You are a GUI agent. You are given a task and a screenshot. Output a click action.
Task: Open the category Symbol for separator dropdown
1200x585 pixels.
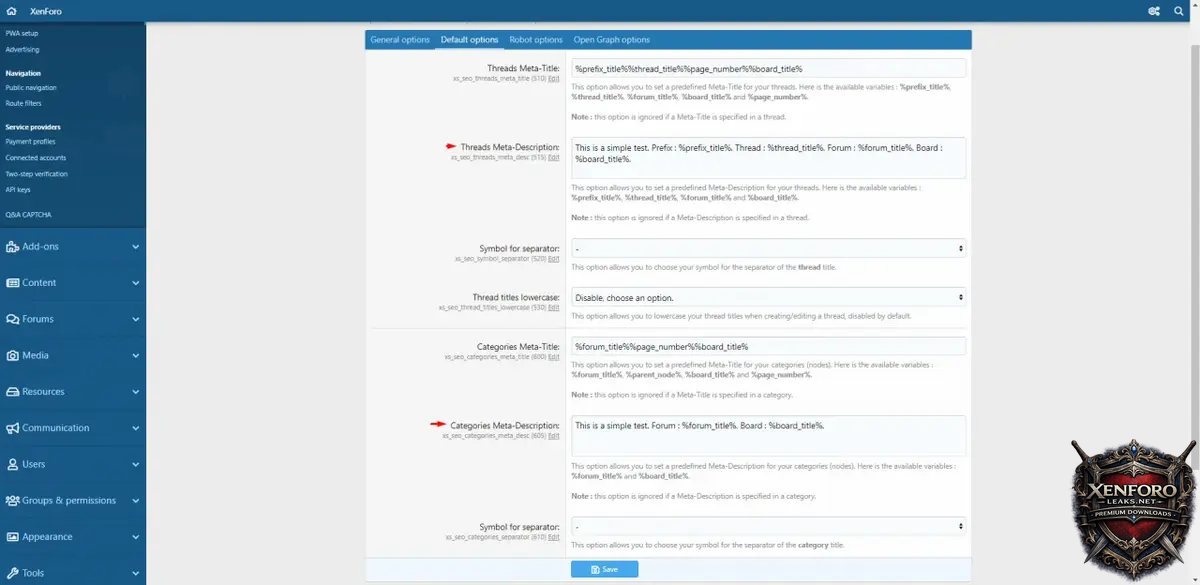767,526
